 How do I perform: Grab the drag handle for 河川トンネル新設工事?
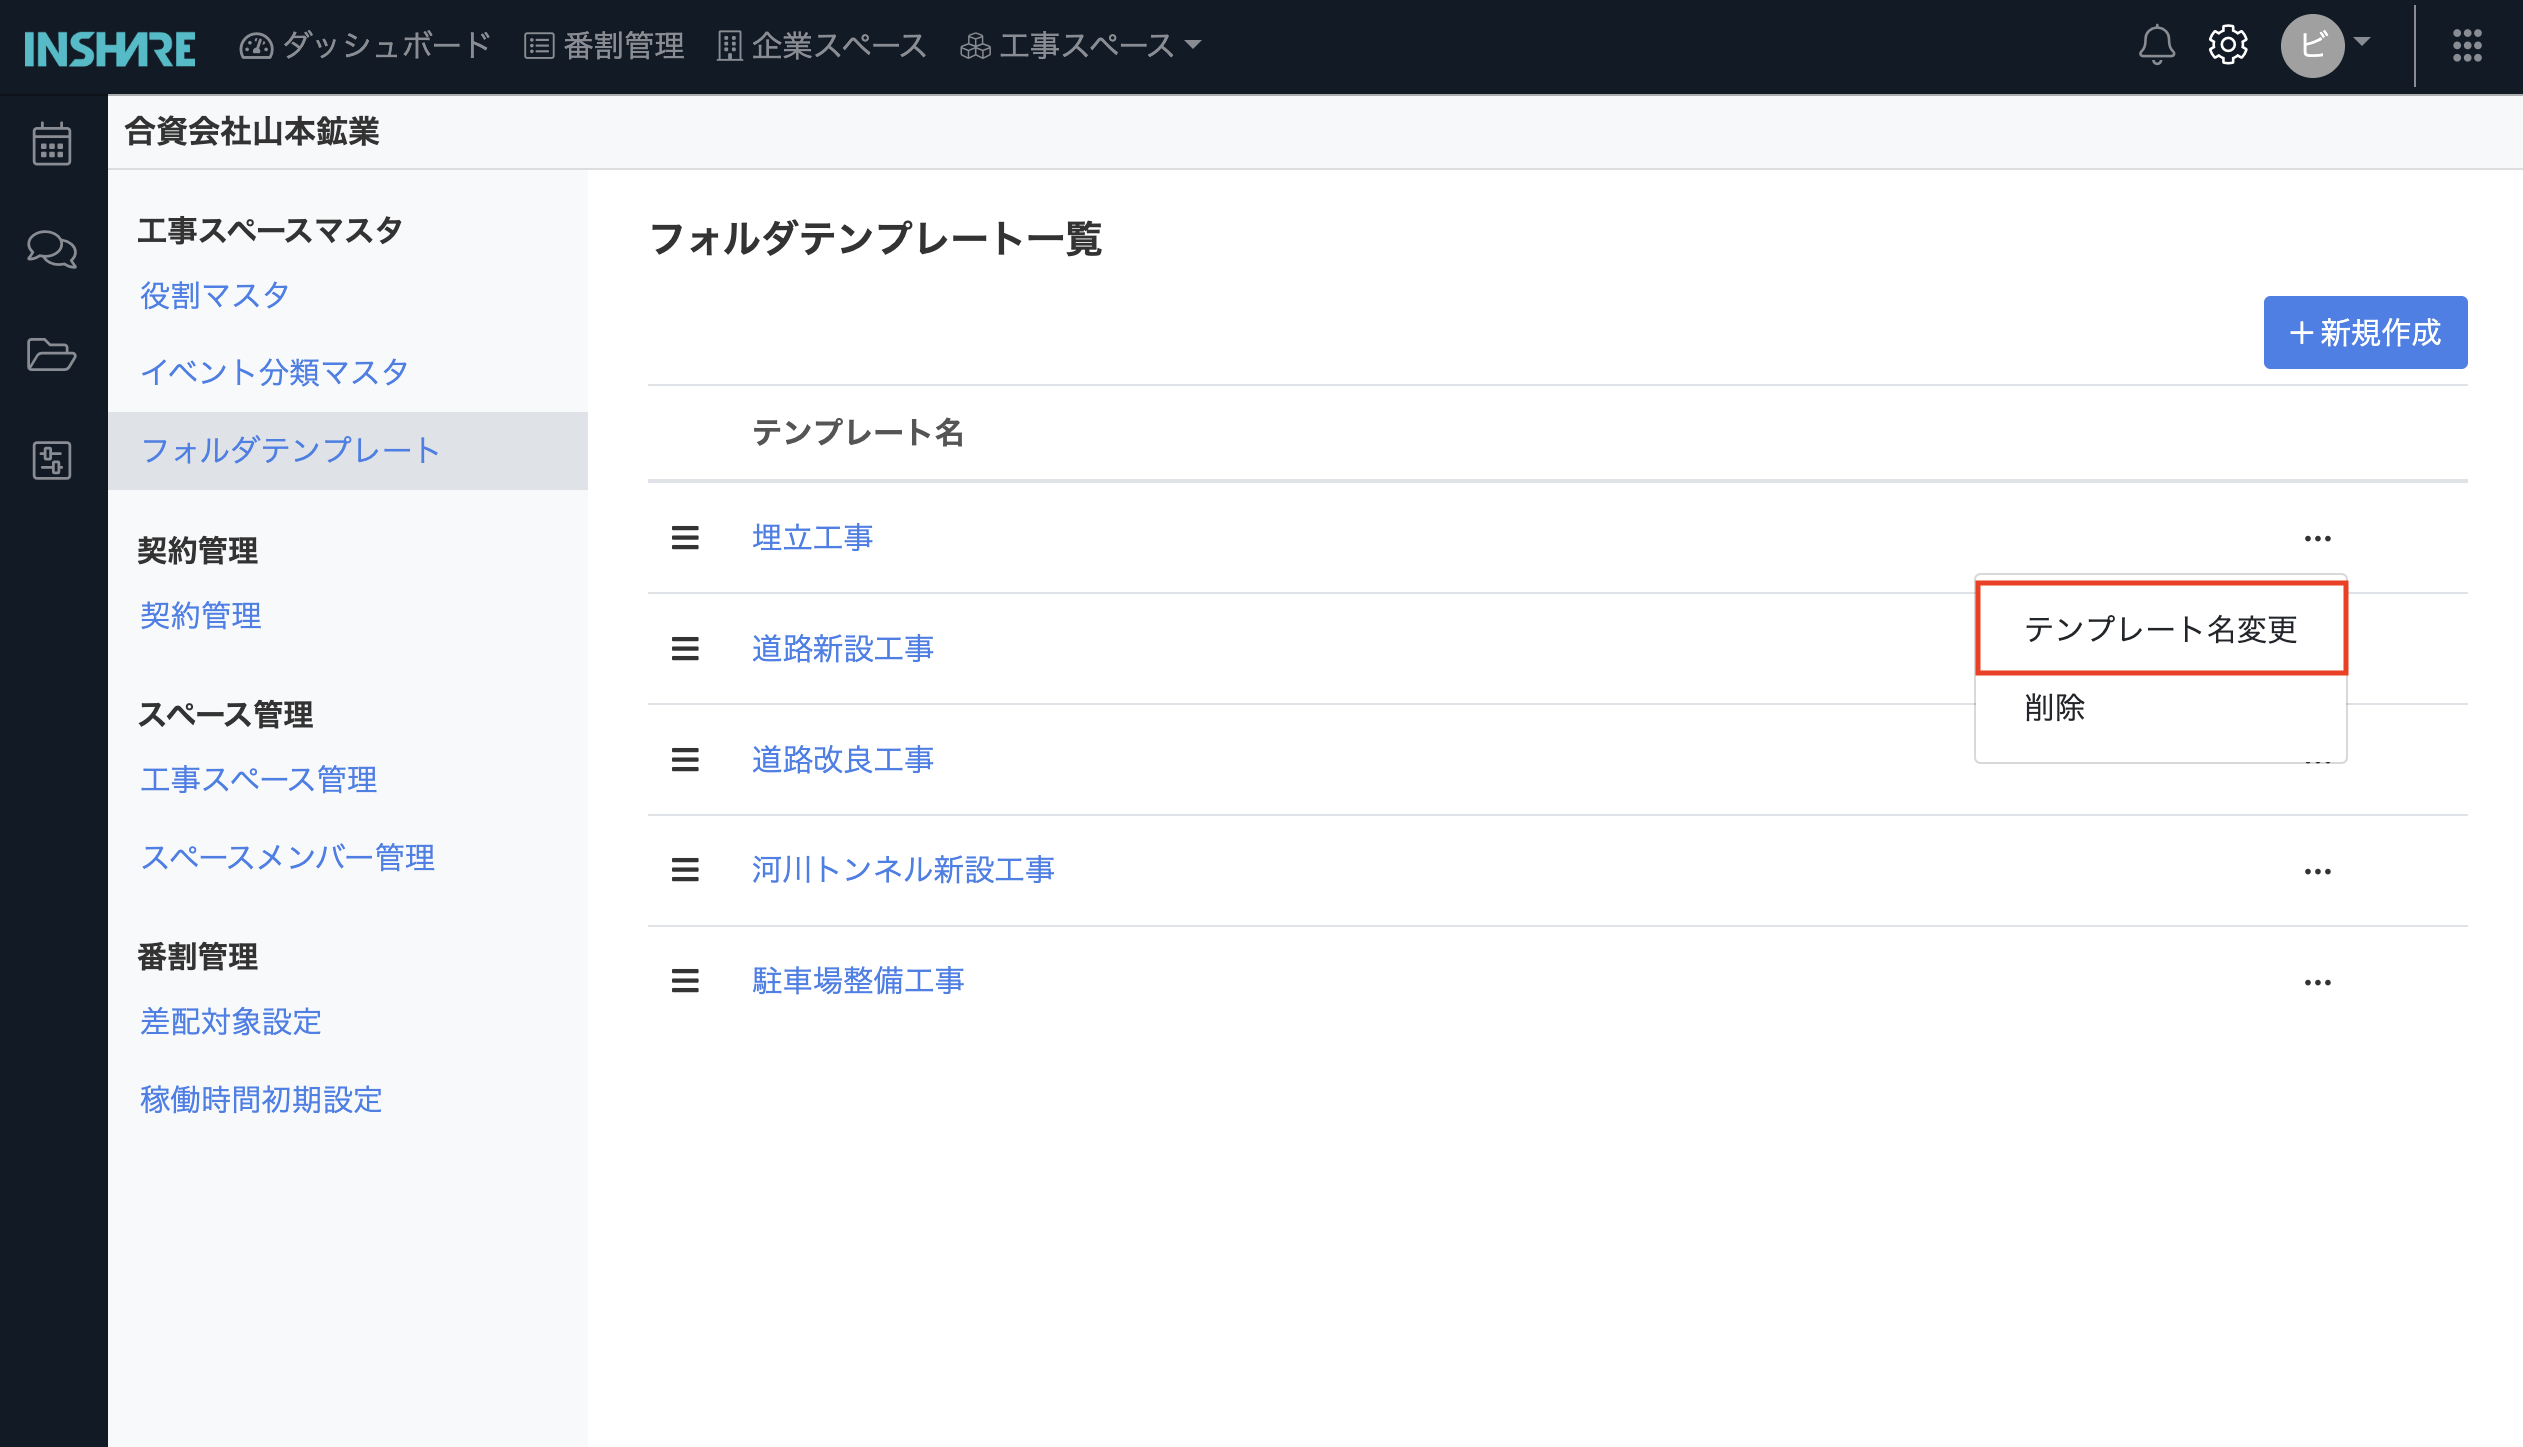point(685,870)
